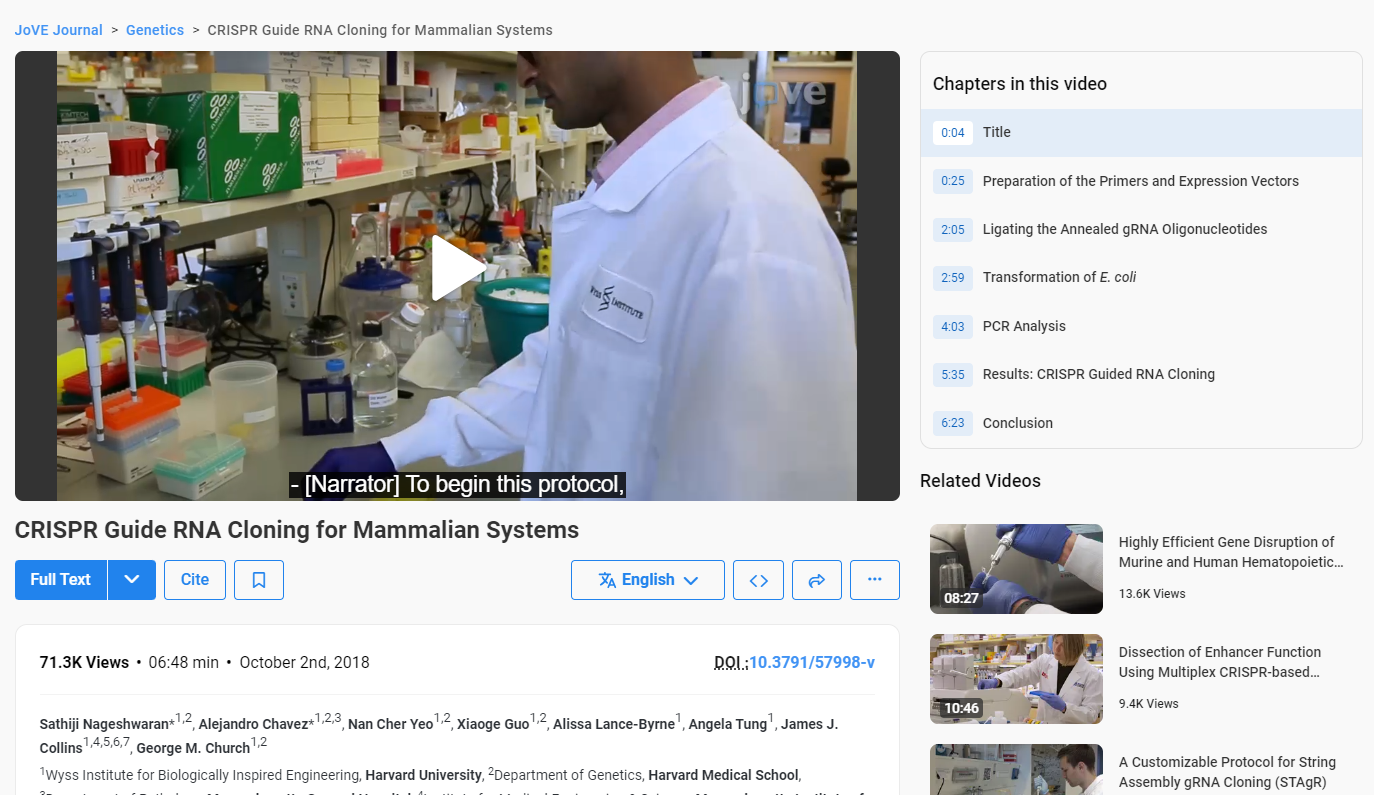The height and width of the screenshot is (795, 1374).
Task: Click the Cite button
Action: tap(195, 580)
